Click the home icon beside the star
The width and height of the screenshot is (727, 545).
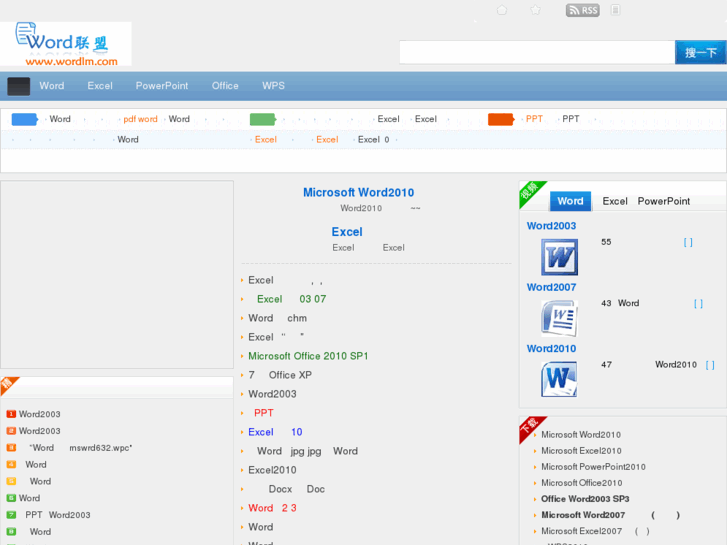[502, 10]
